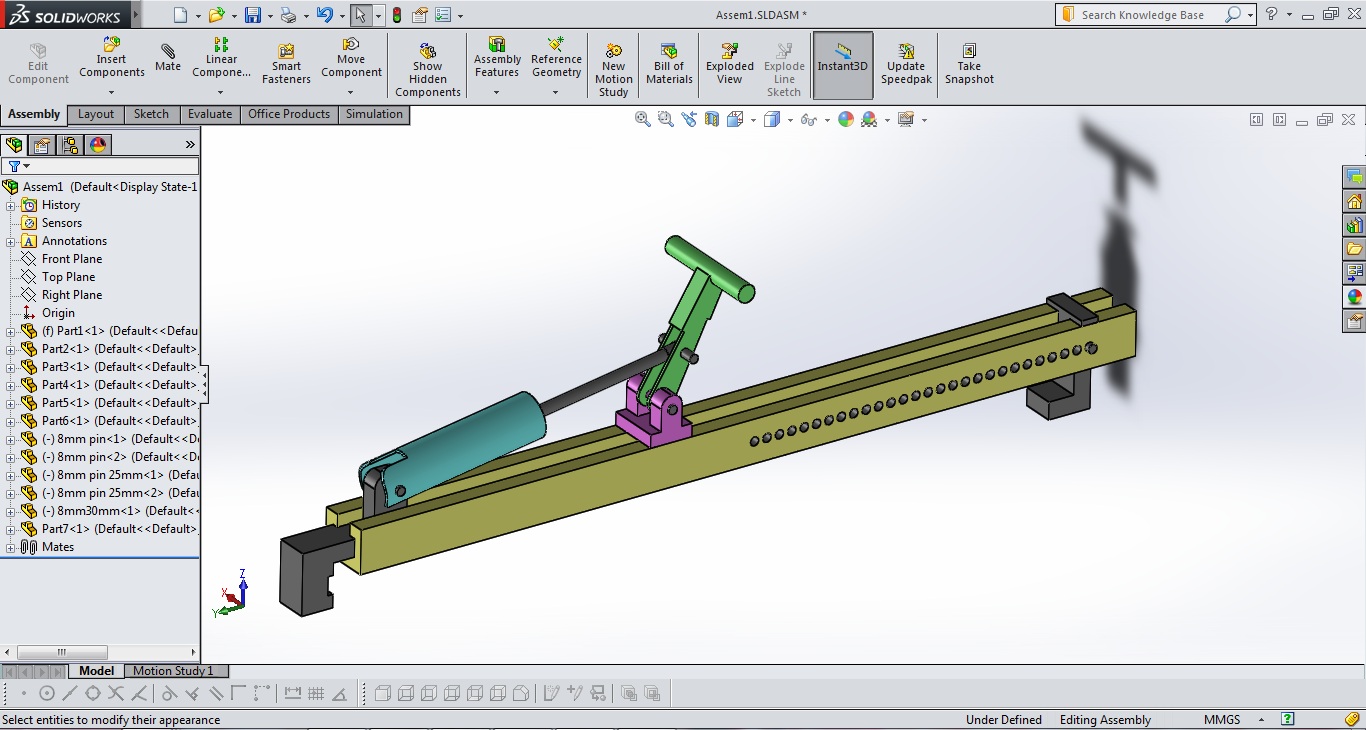Open the Design Library task pane icon
This screenshot has height=730, width=1366.
click(1354, 225)
